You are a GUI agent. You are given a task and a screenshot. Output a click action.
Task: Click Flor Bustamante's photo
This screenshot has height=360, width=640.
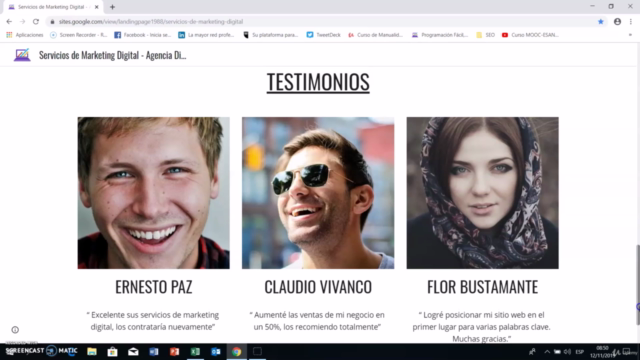point(482,193)
